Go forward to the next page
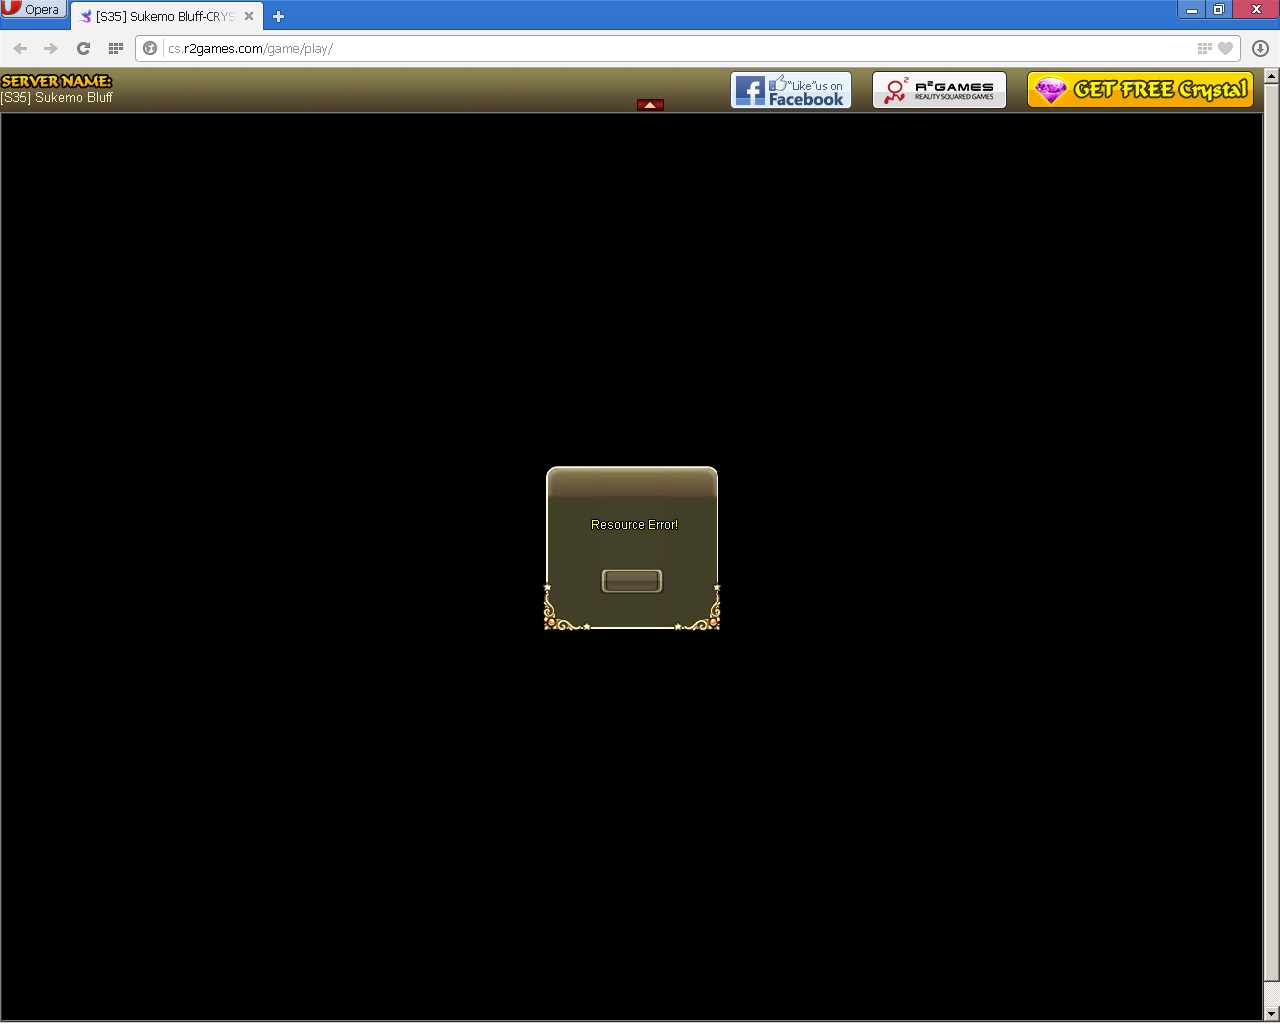 point(51,48)
